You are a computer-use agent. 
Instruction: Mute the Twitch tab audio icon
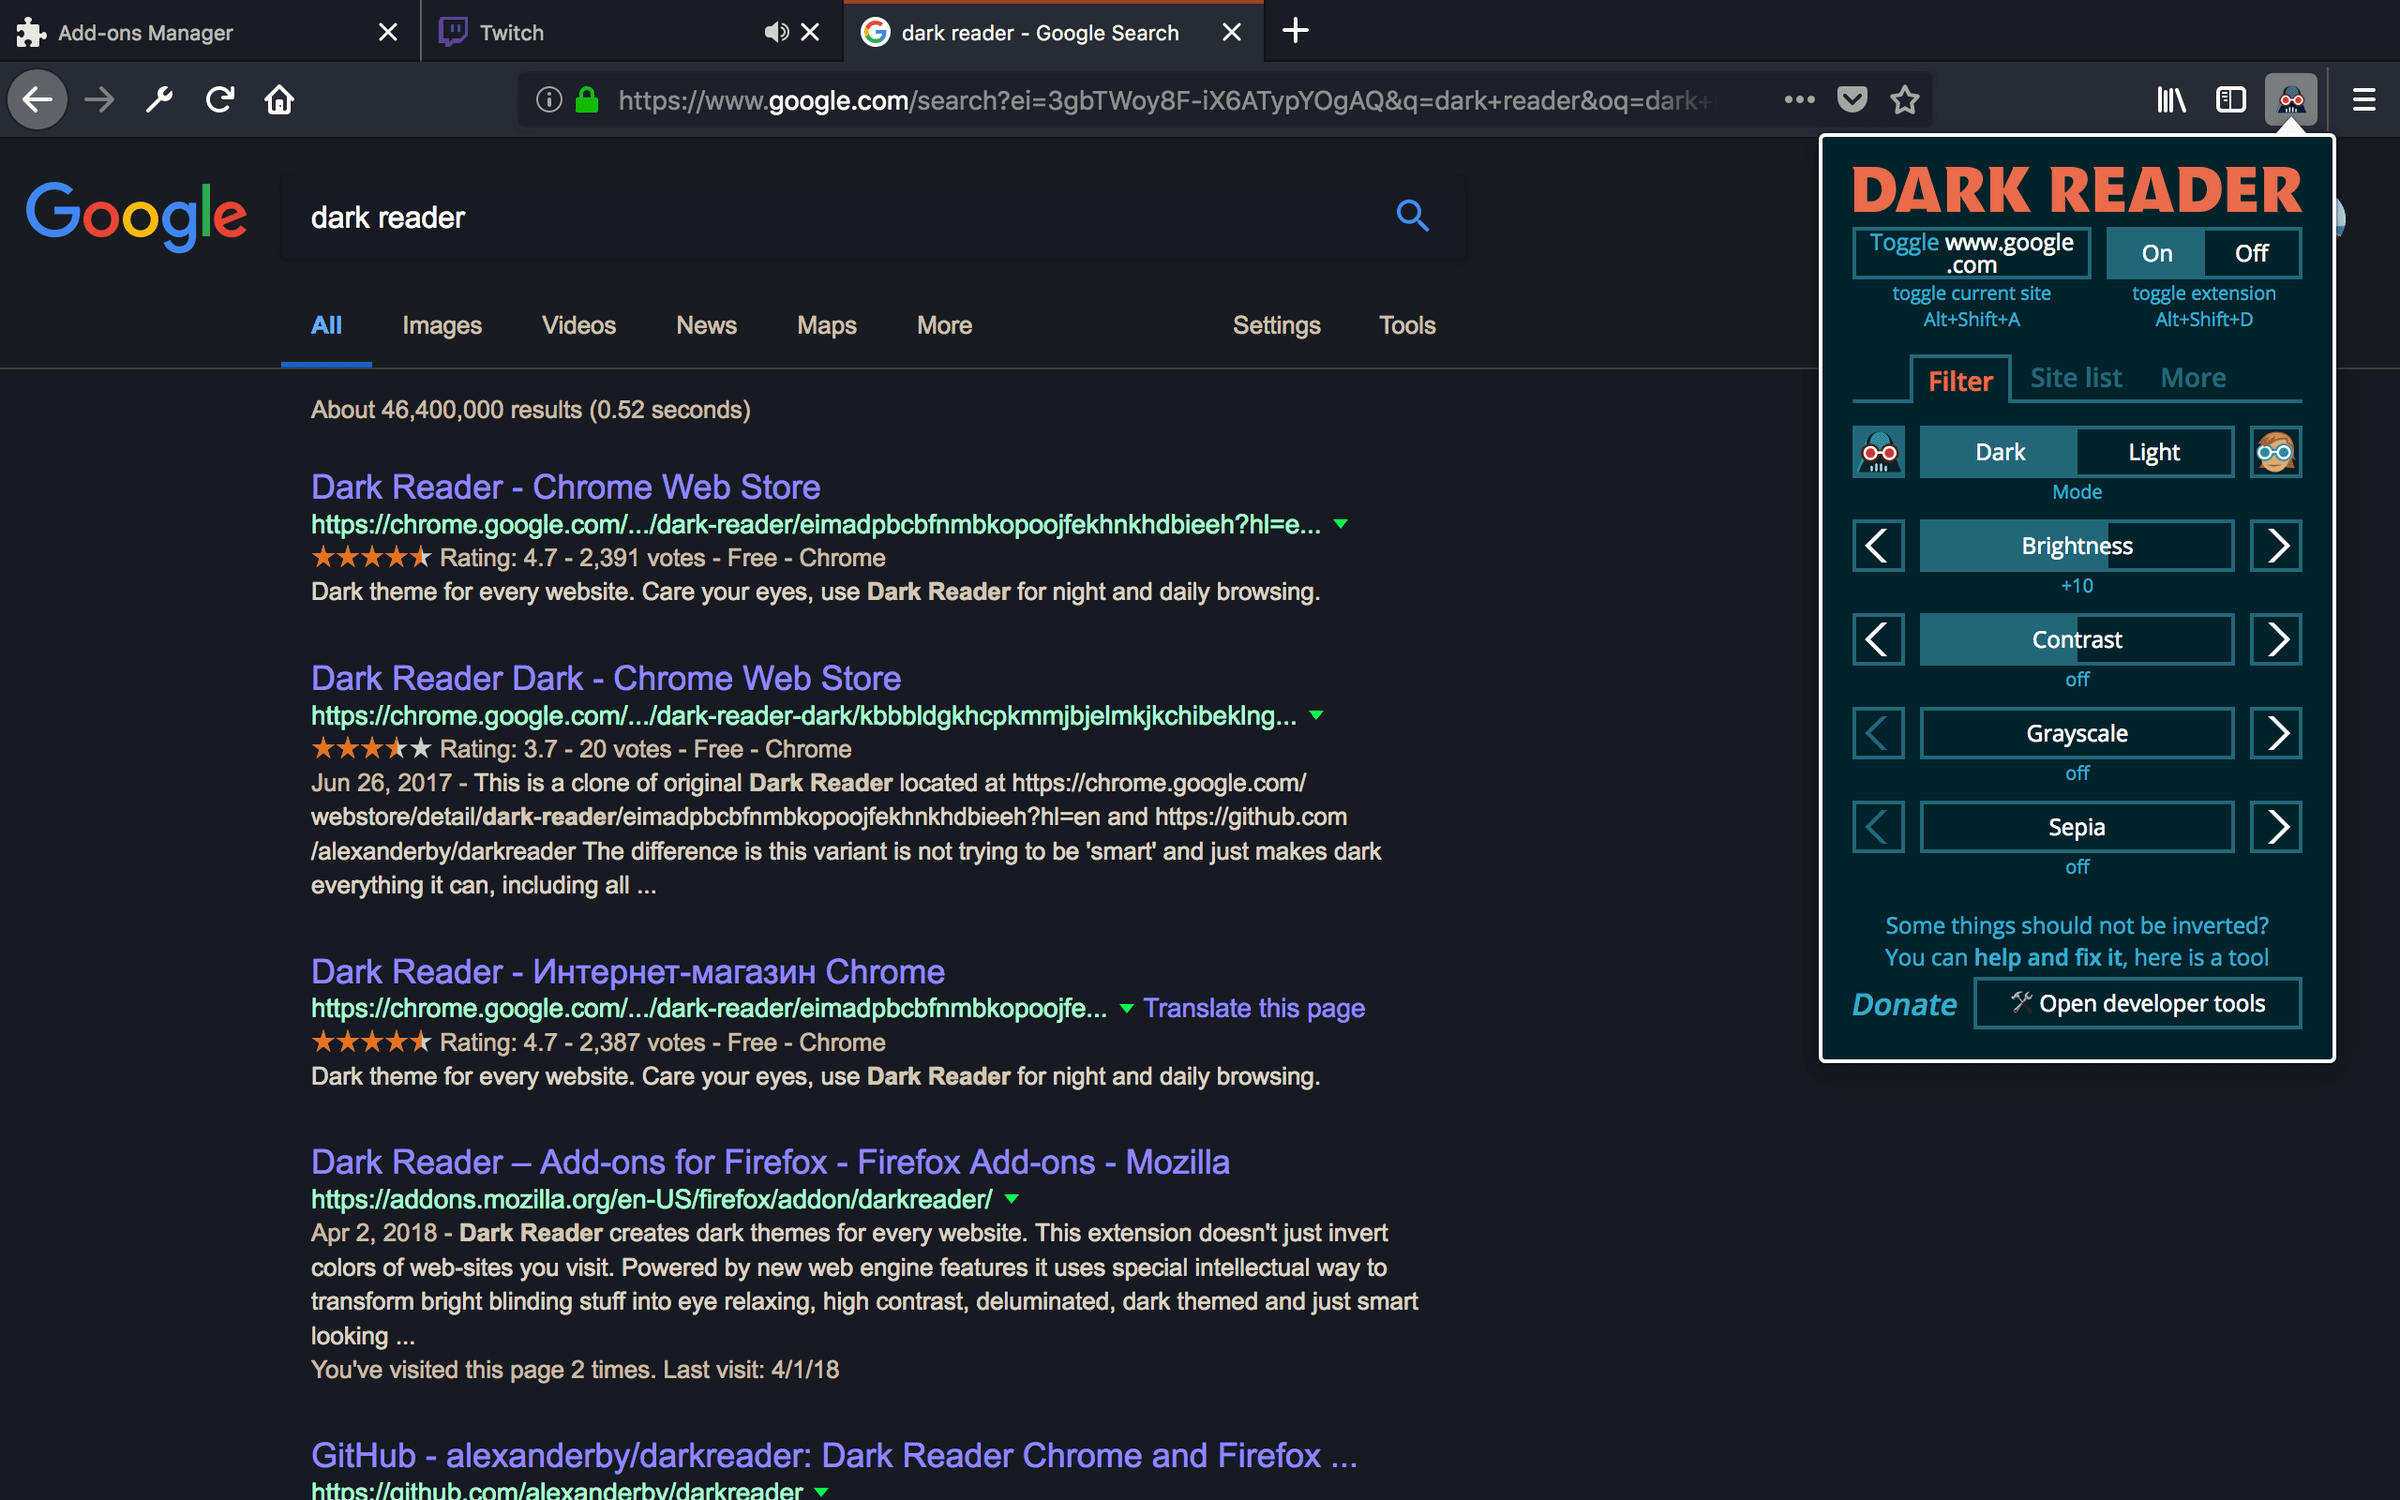(x=775, y=32)
